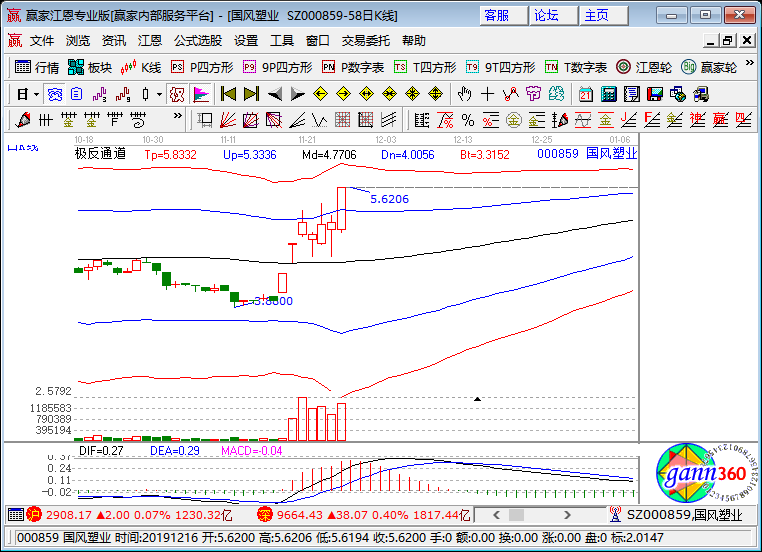Click the 主页 button
This screenshot has width=762, height=552.
[x=604, y=16]
